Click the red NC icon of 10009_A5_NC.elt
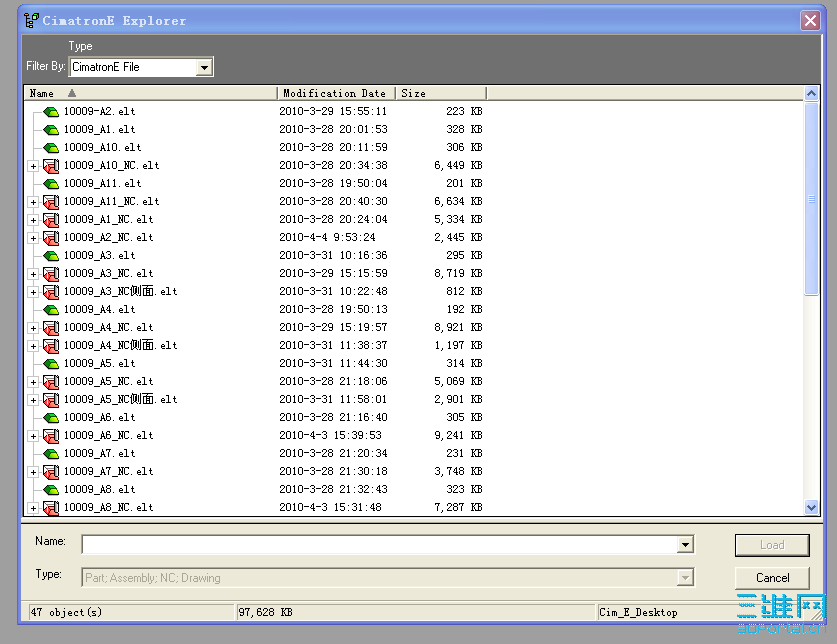Viewport: 837px width, 644px height. [51, 382]
